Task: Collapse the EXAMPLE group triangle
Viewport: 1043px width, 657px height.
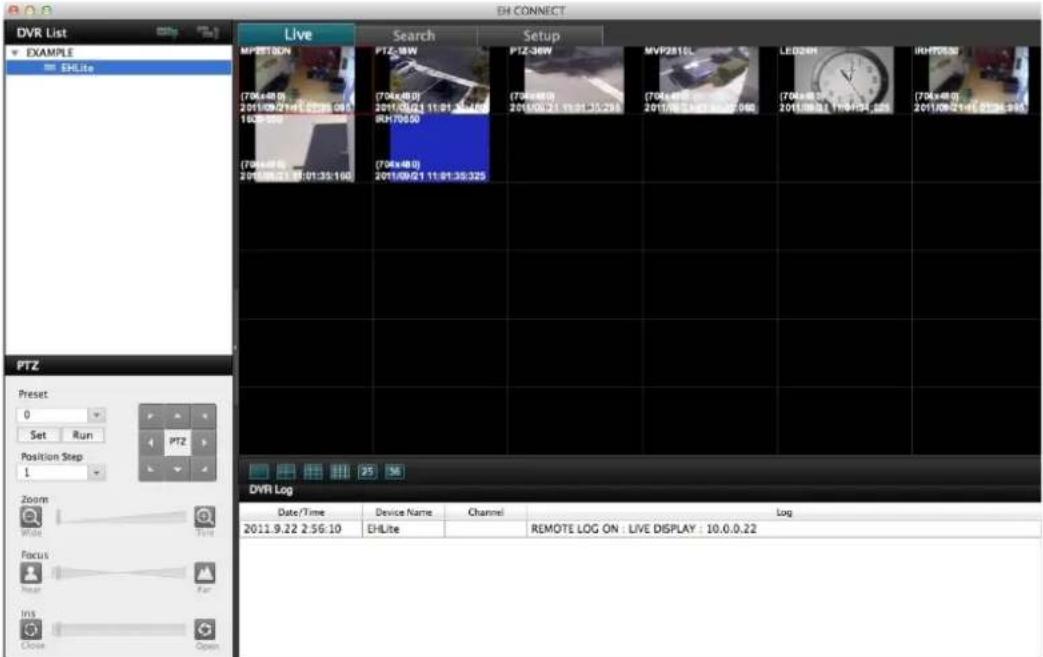Action: tap(15, 53)
